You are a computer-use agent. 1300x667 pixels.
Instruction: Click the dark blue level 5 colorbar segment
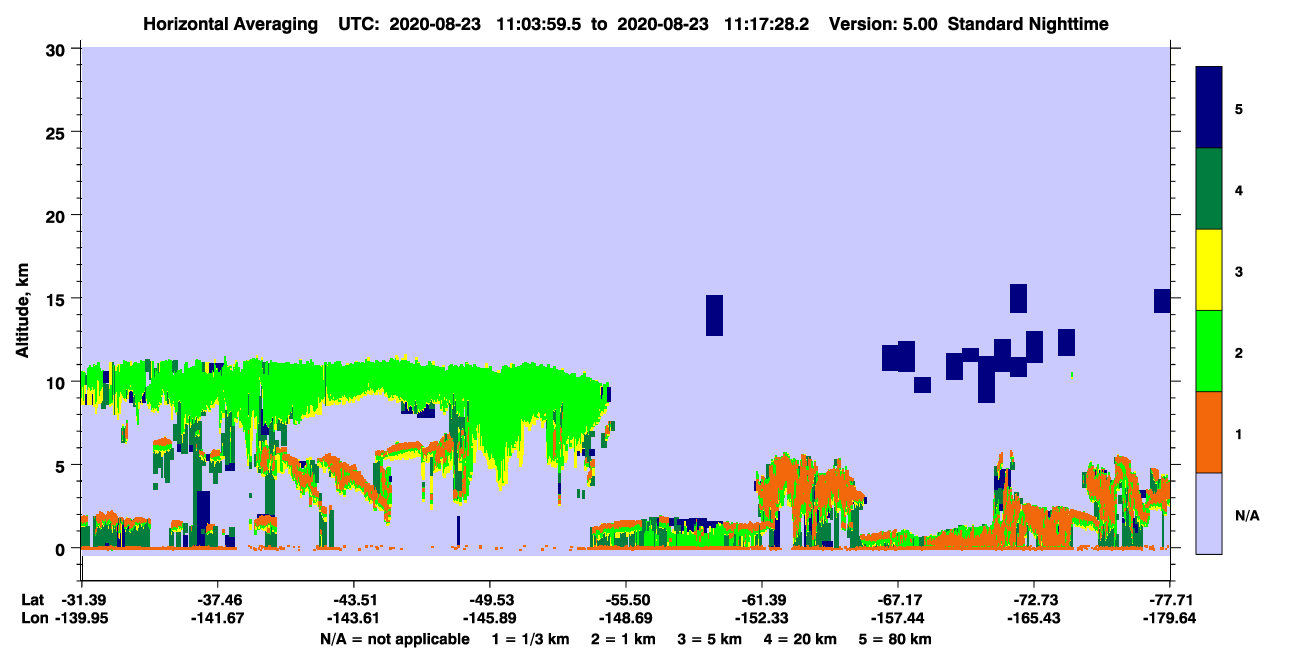coord(1209,107)
